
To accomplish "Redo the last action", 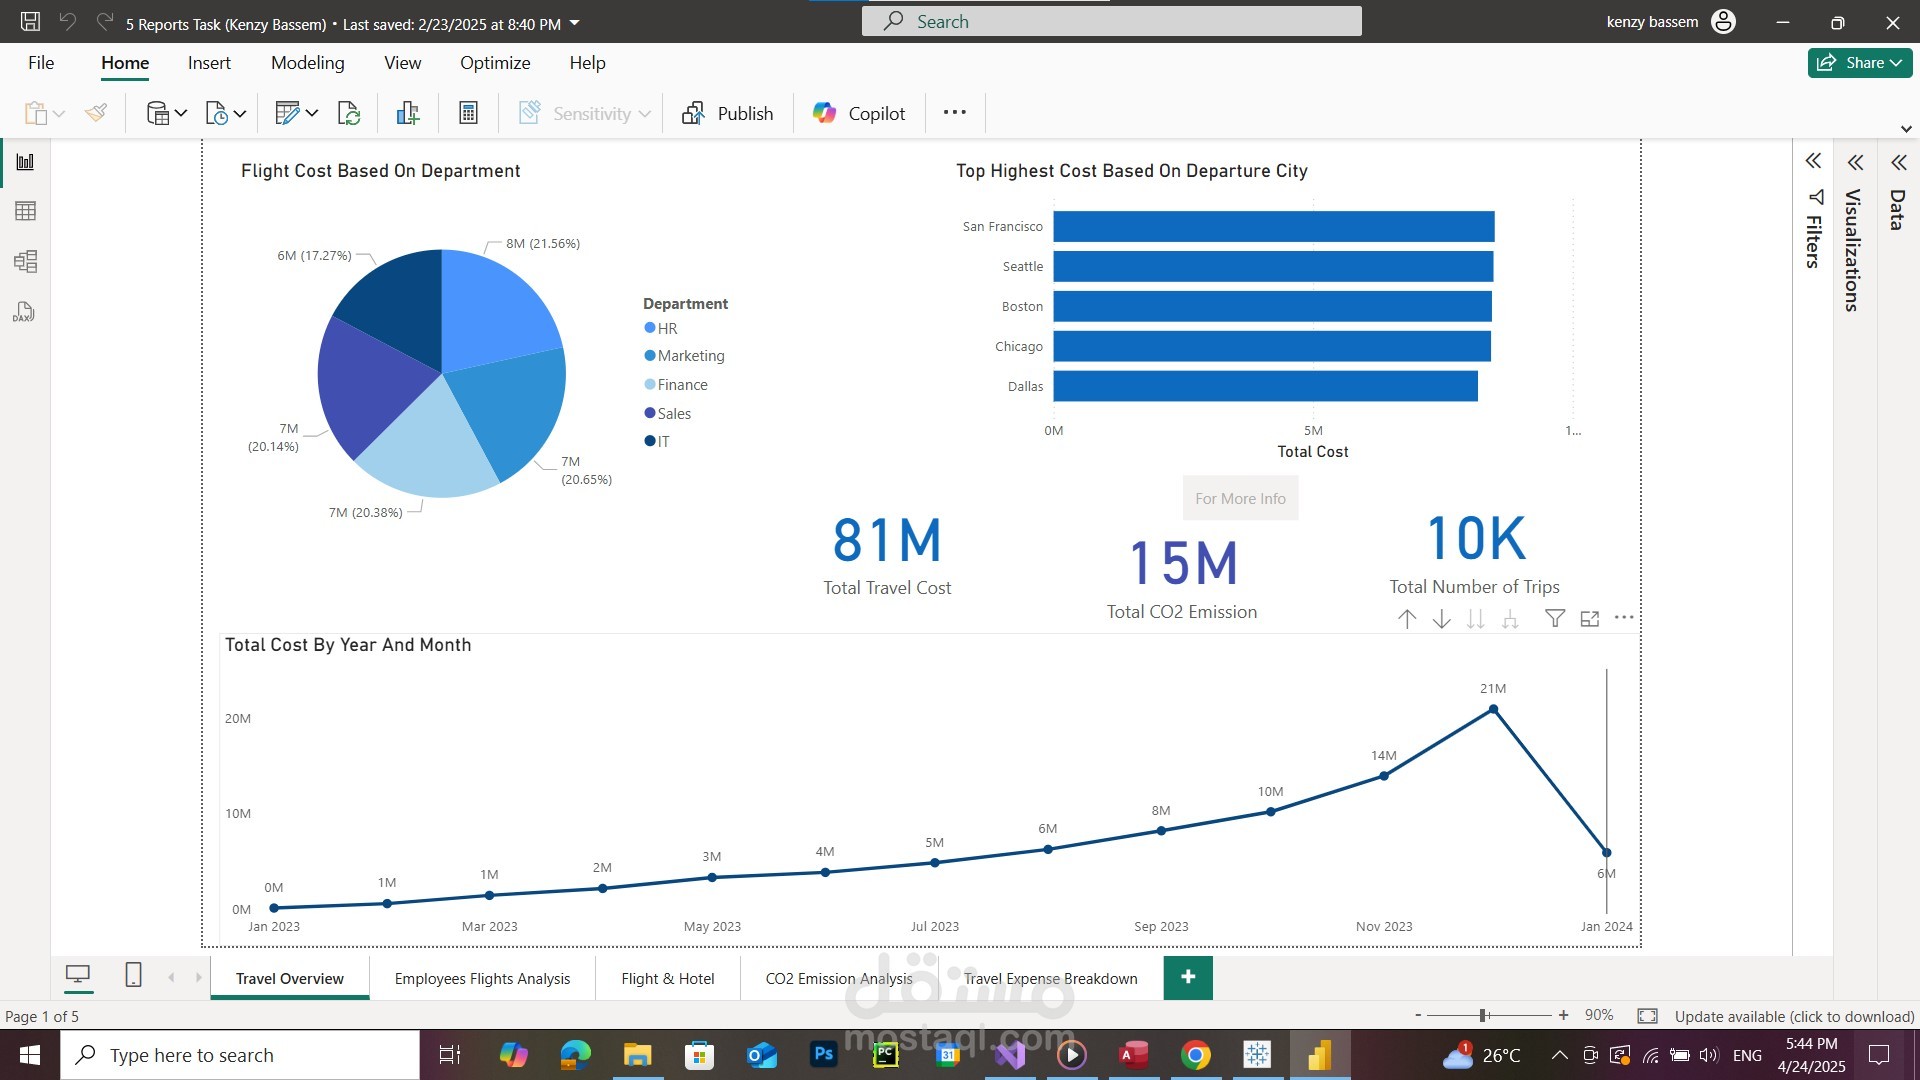I will (104, 22).
